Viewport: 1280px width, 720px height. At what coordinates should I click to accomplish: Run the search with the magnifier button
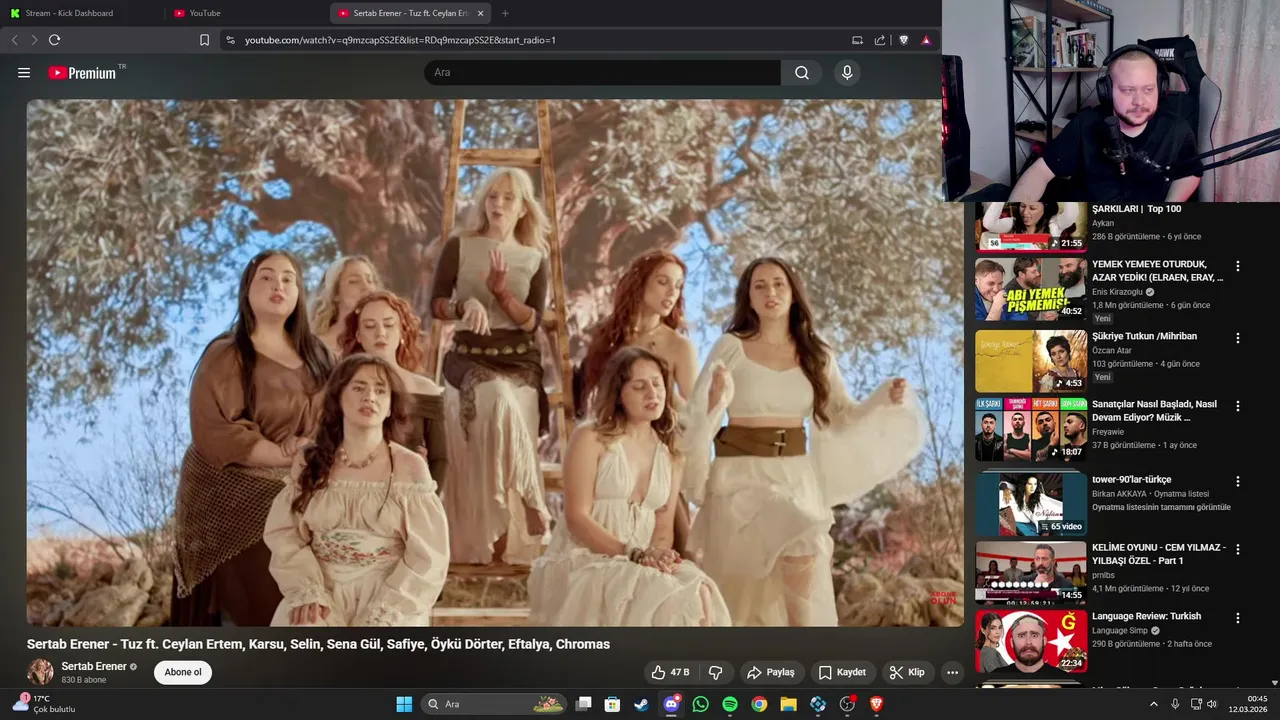click(x=802, y=73)
